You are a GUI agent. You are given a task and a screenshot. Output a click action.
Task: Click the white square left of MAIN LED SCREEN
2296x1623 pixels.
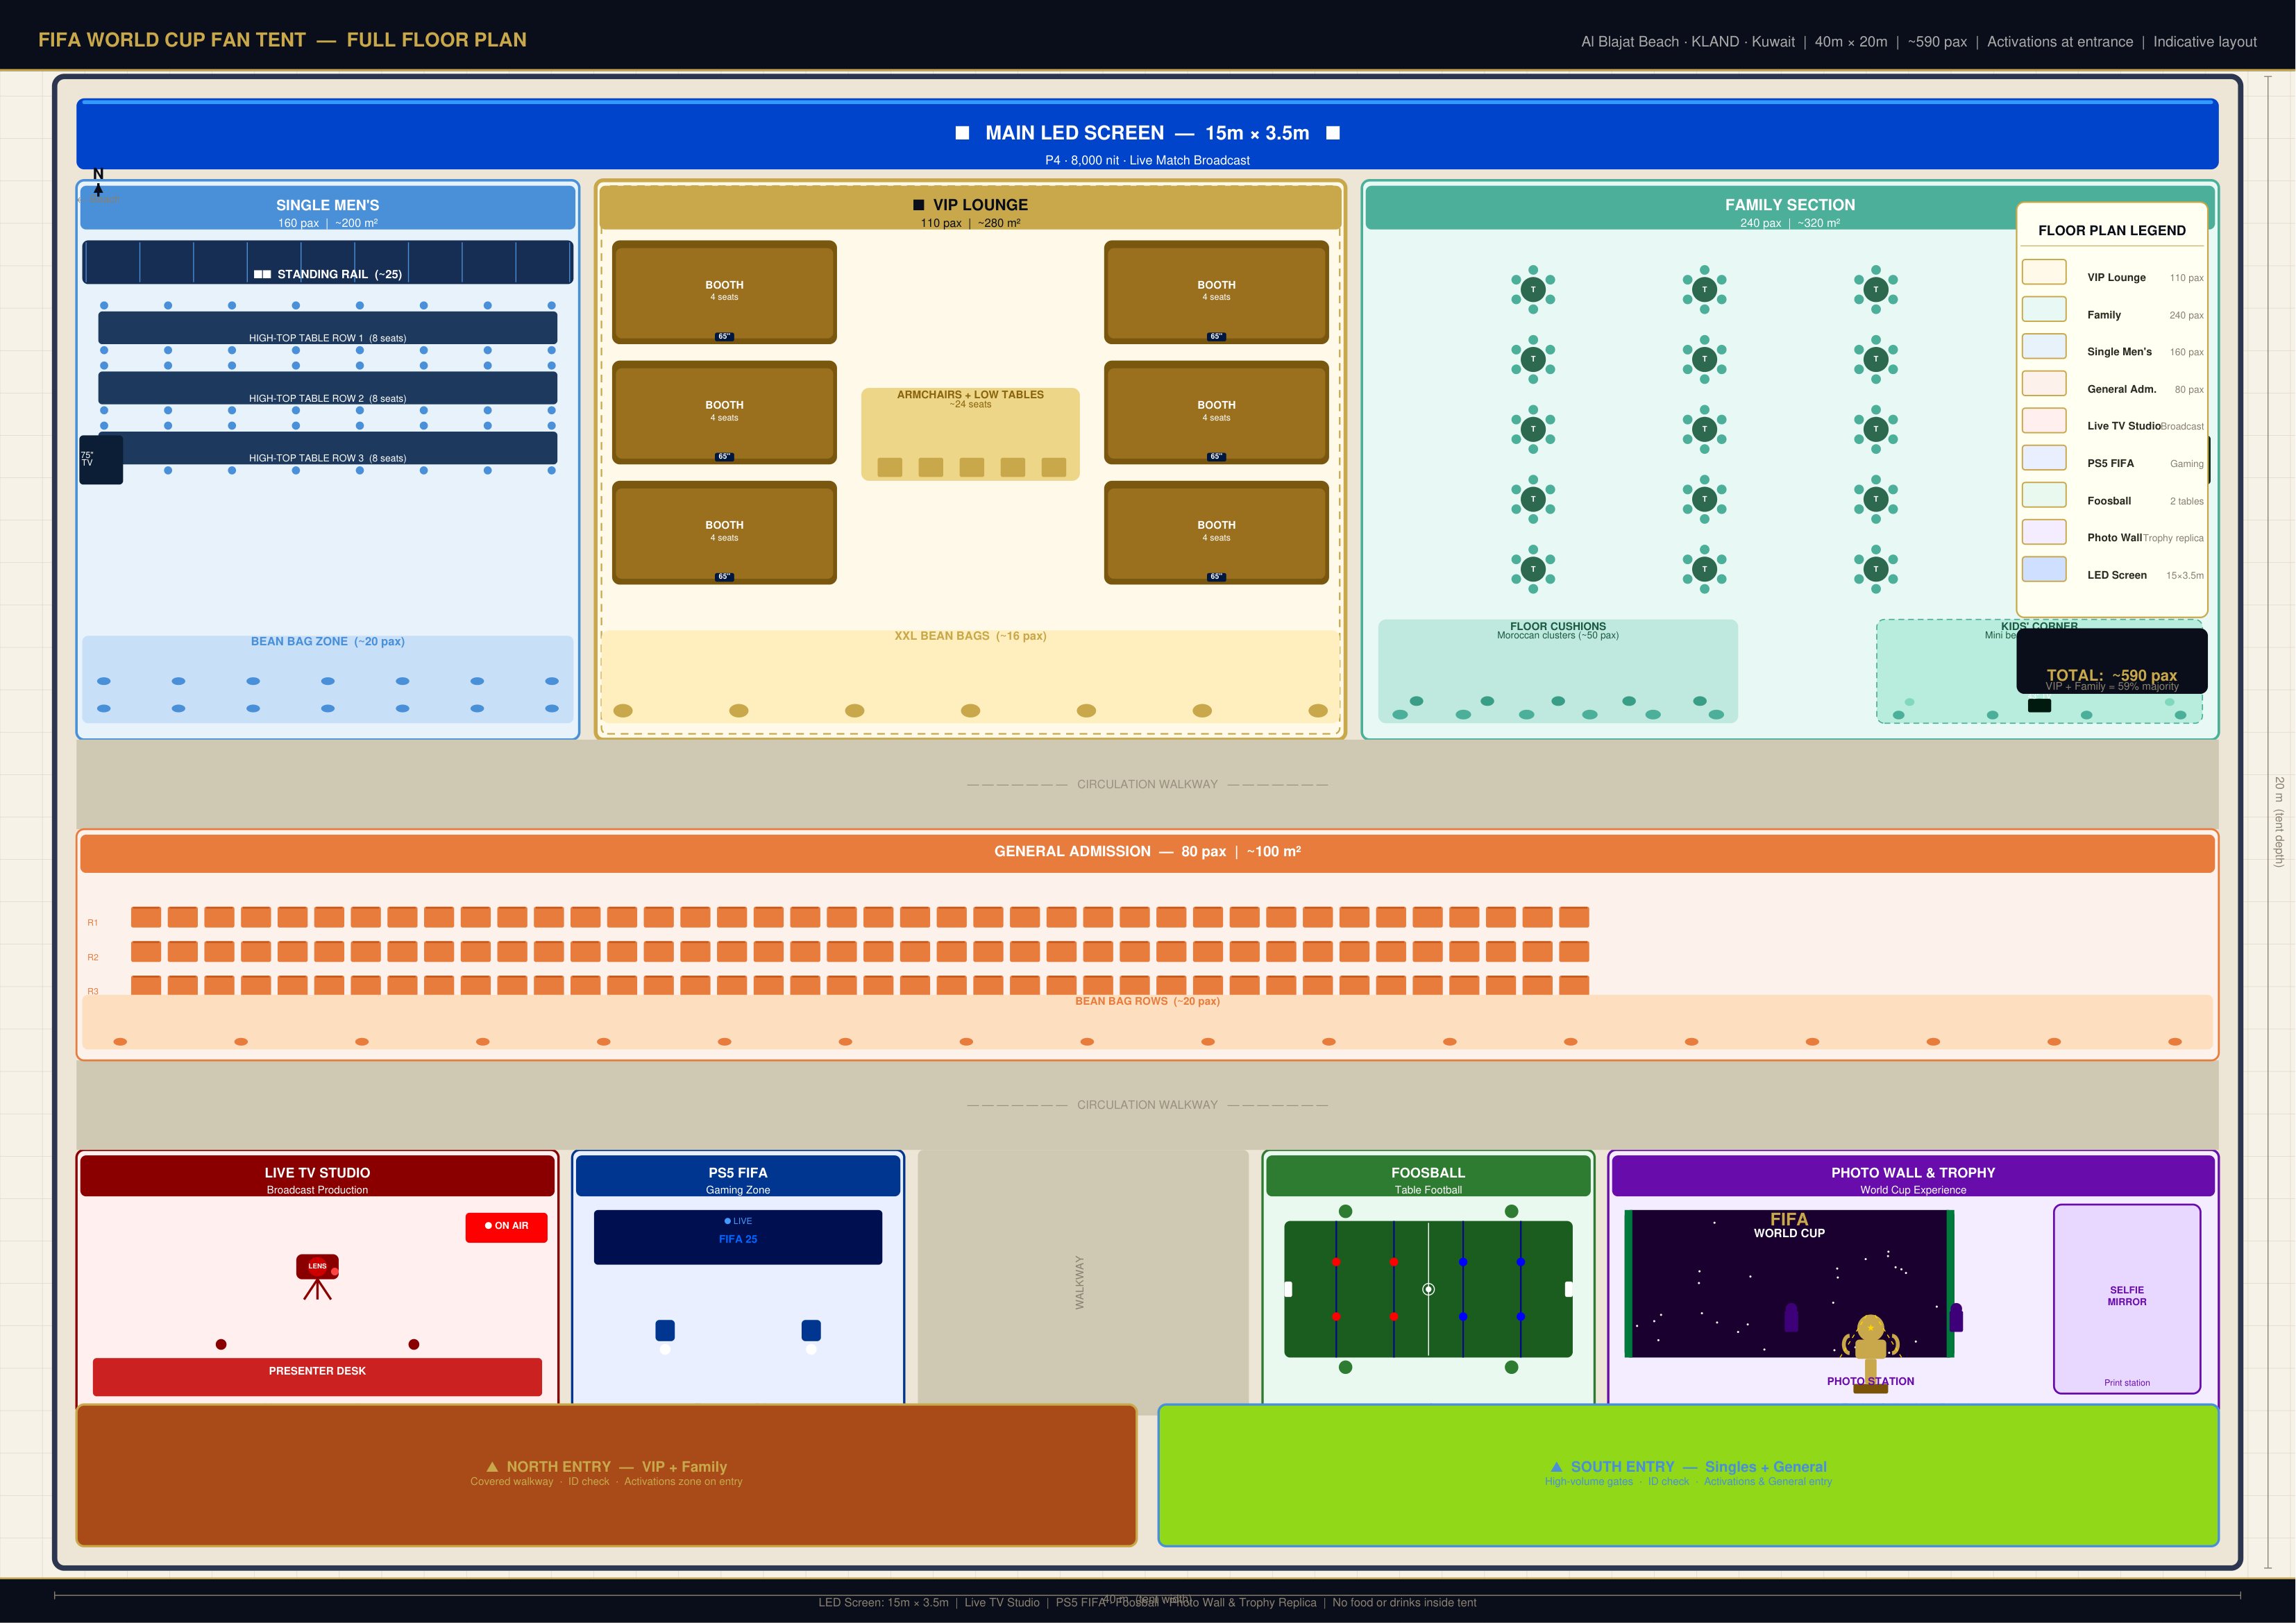[962, 133]
